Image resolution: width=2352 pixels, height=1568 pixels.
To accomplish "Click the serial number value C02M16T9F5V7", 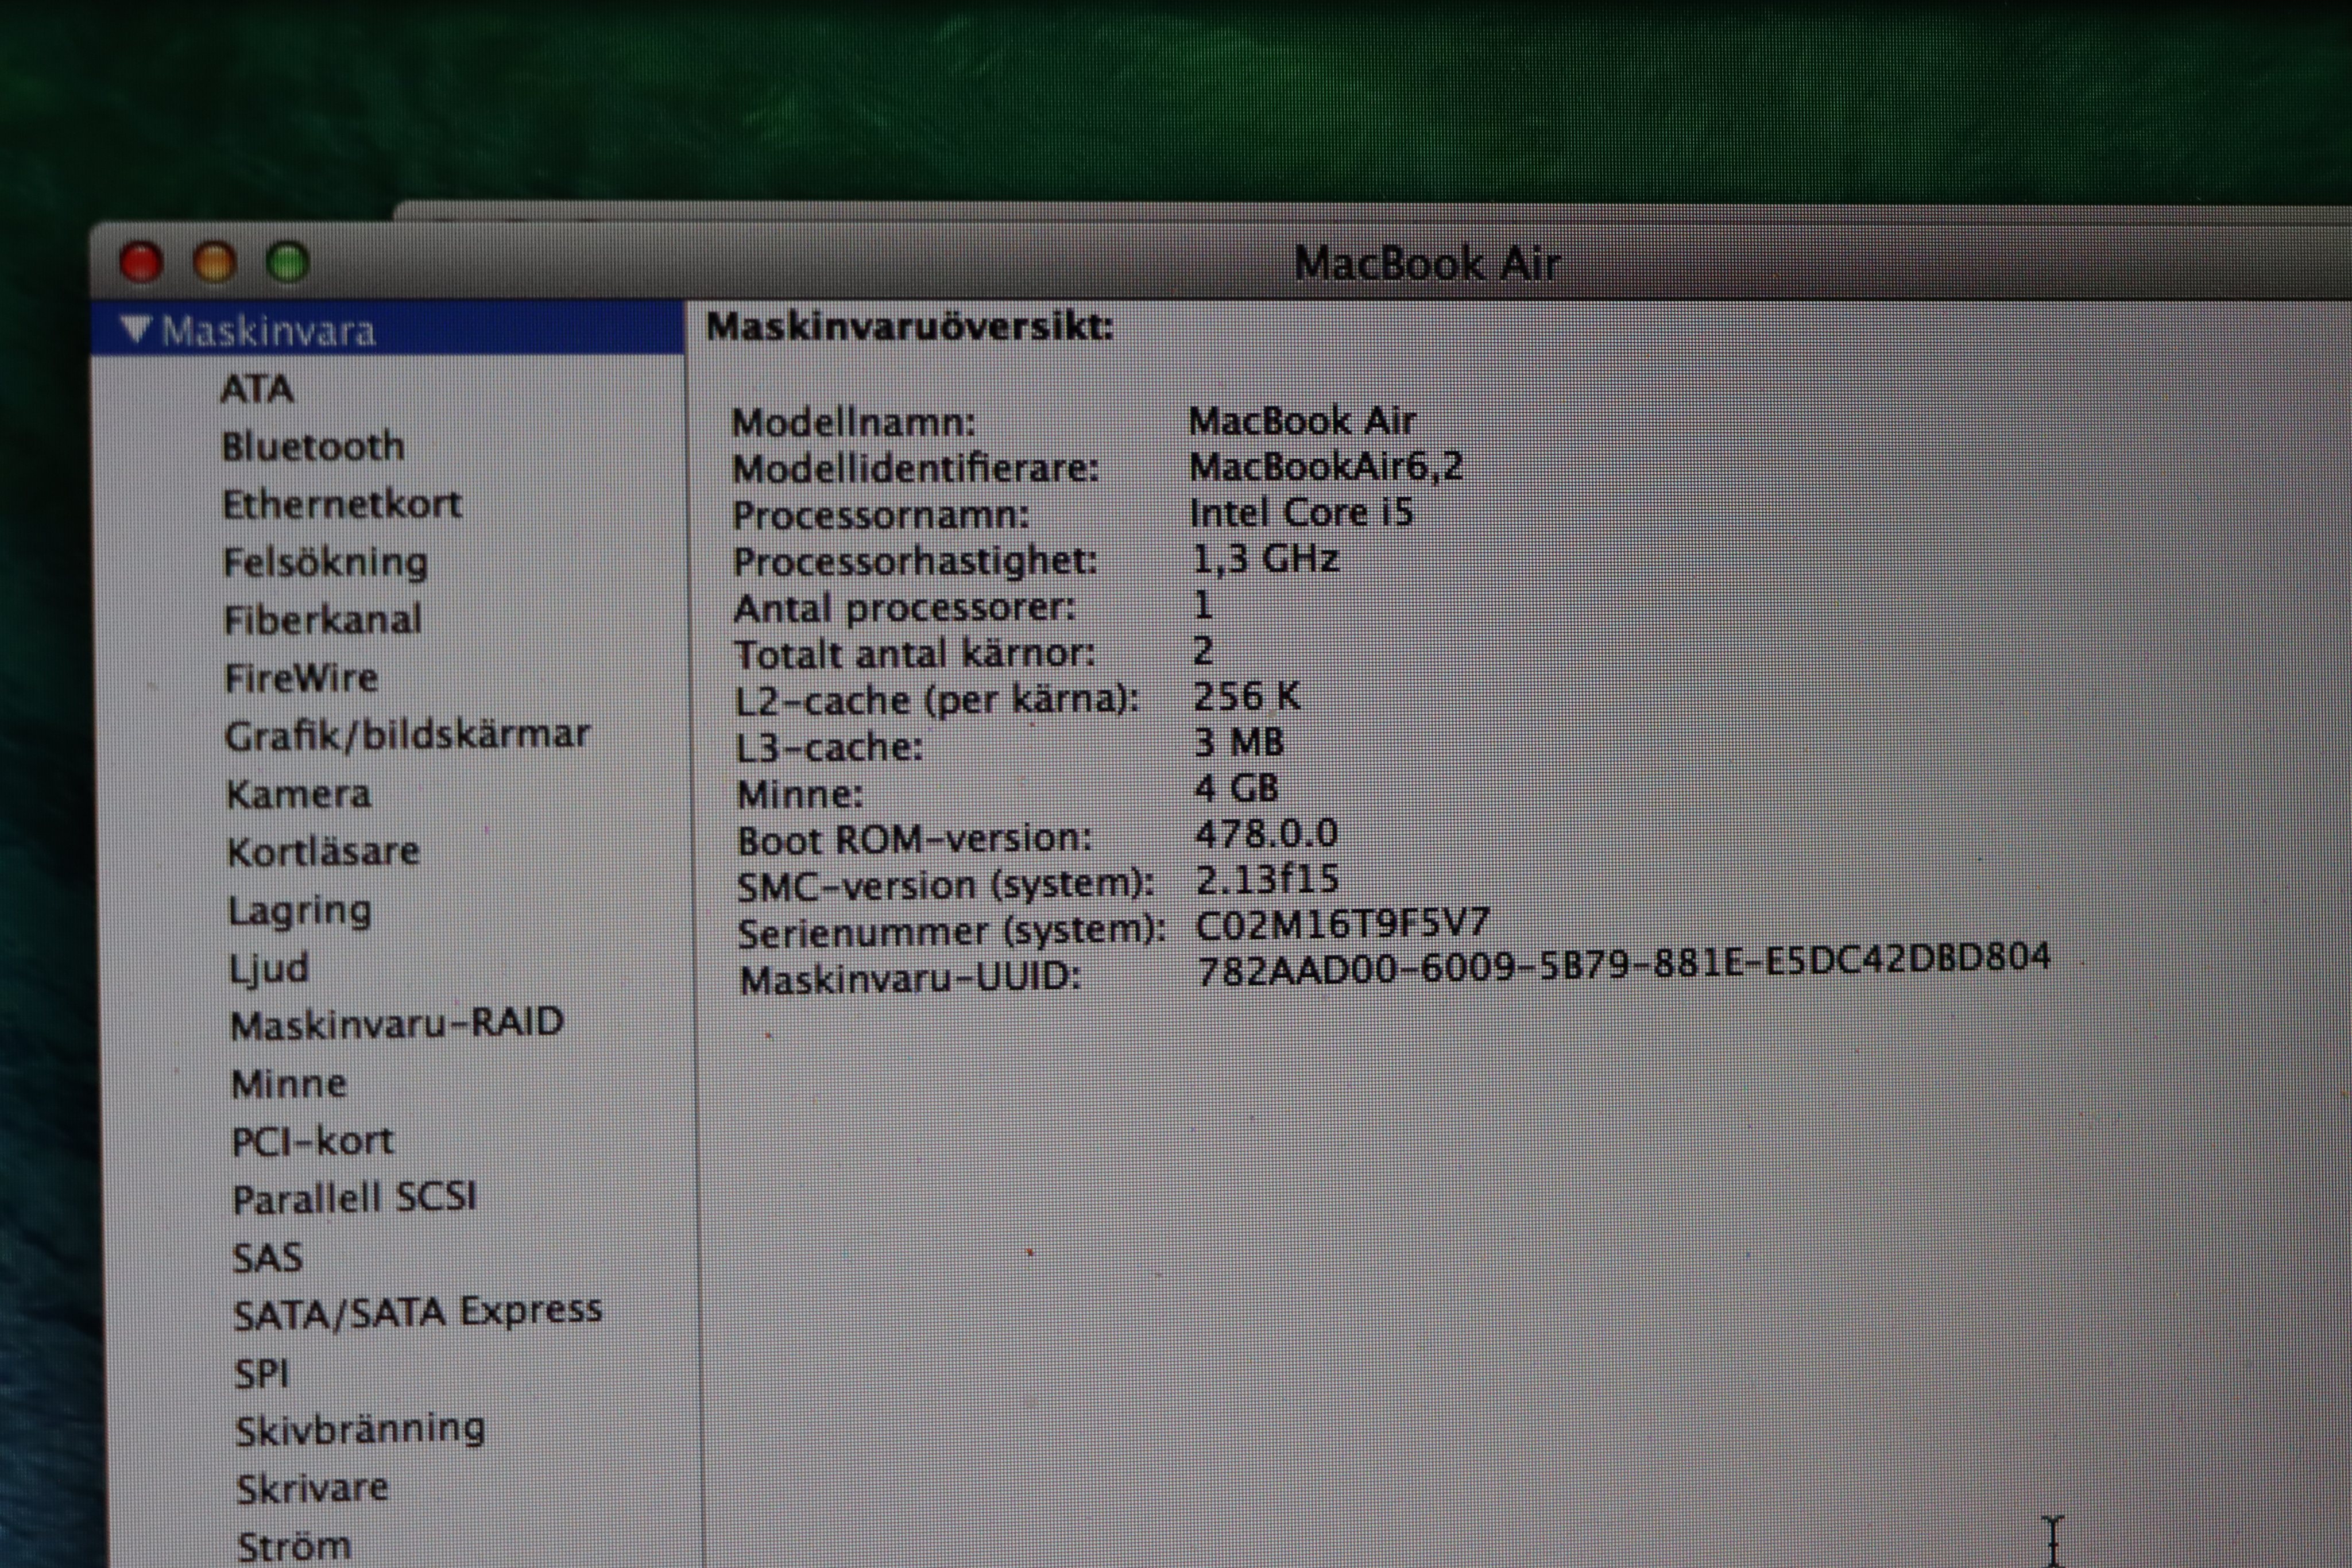I will tap(1342, 924).
